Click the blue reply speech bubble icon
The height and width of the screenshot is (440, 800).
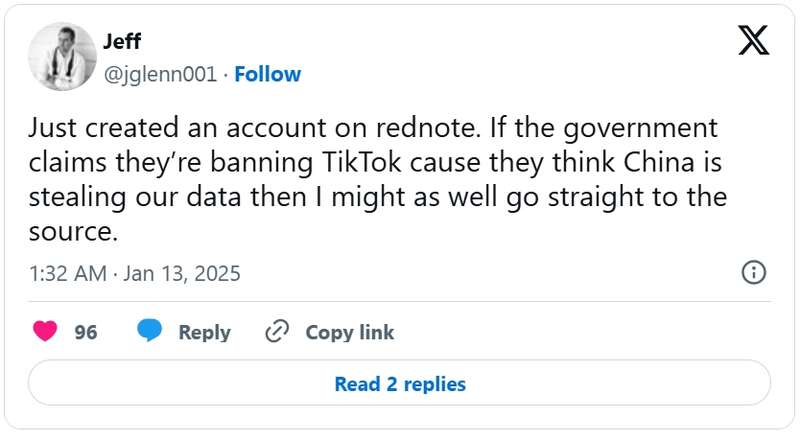150,332
